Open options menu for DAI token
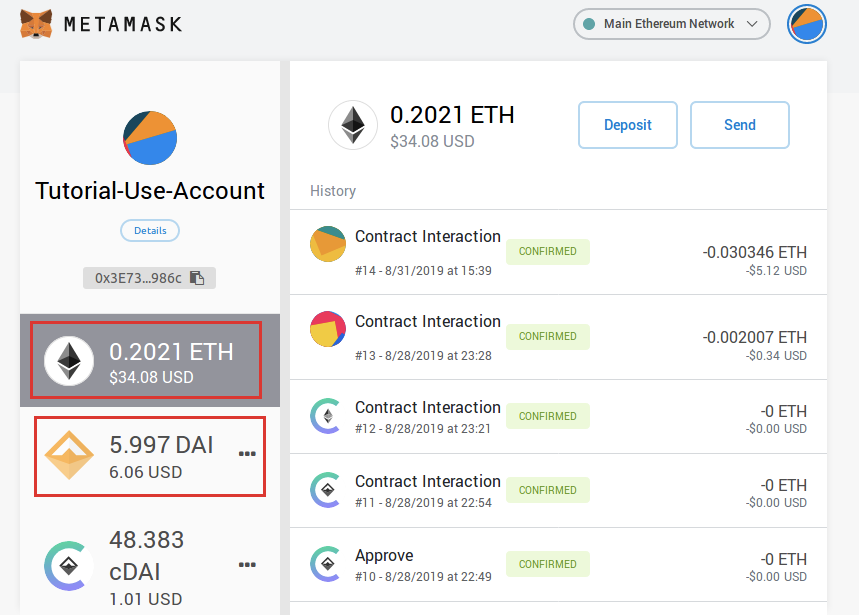 point(247,453)
